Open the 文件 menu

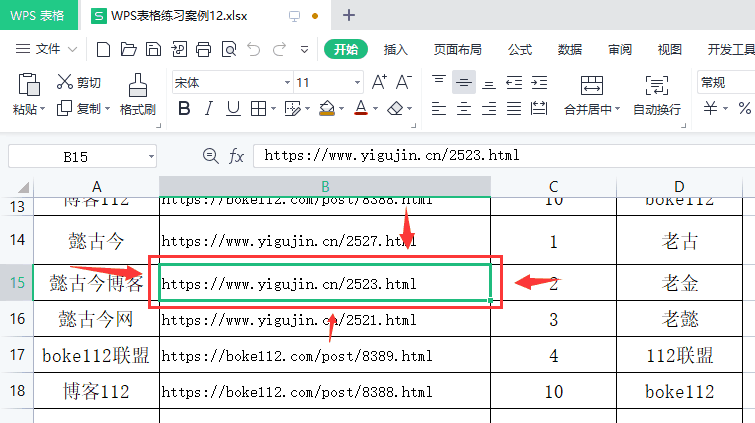coord(46,49)
